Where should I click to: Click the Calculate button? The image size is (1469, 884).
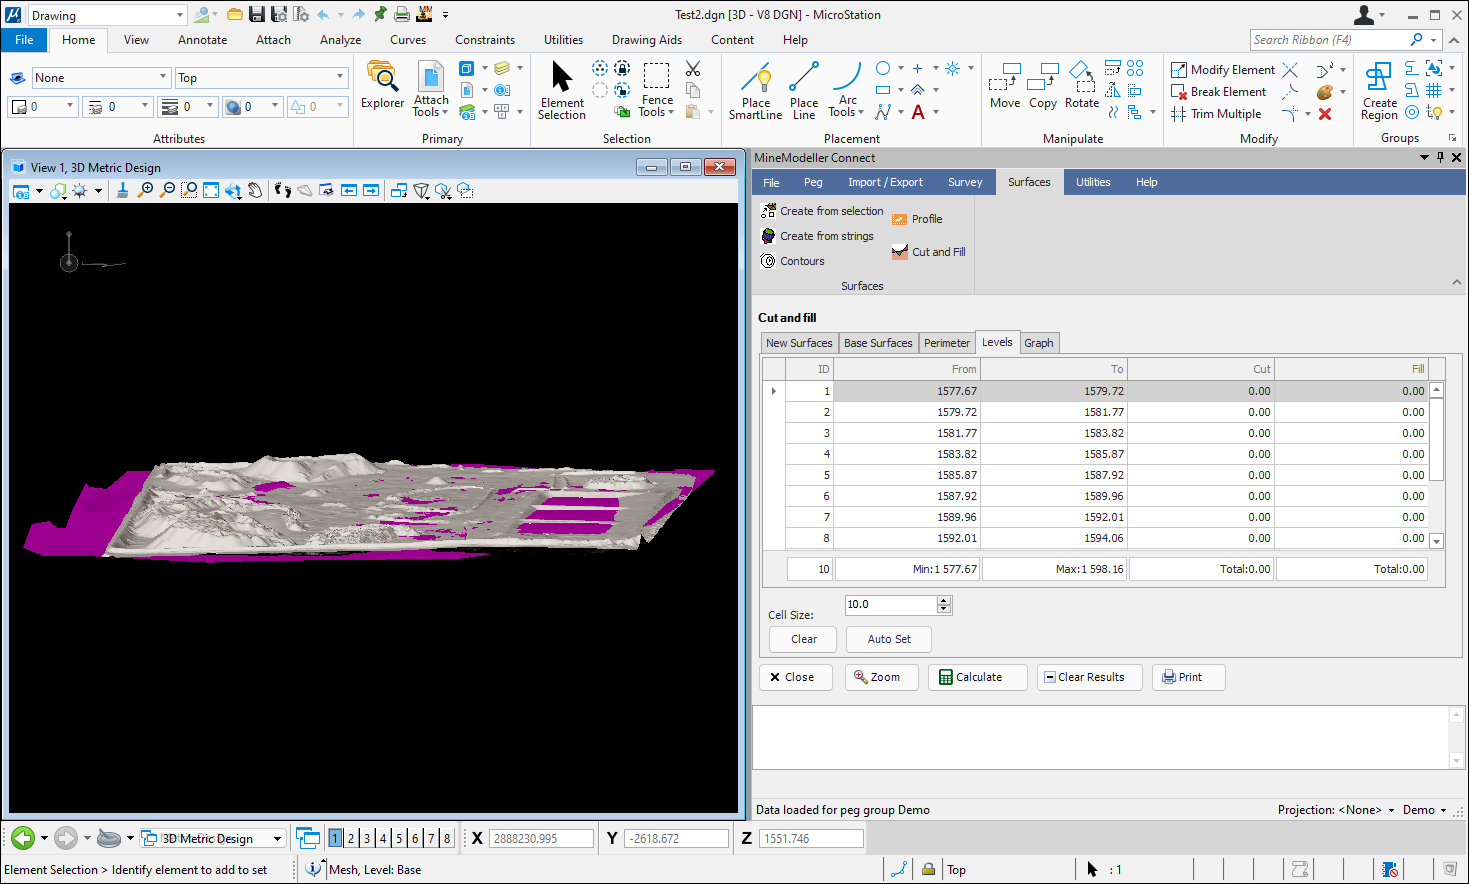978,677
